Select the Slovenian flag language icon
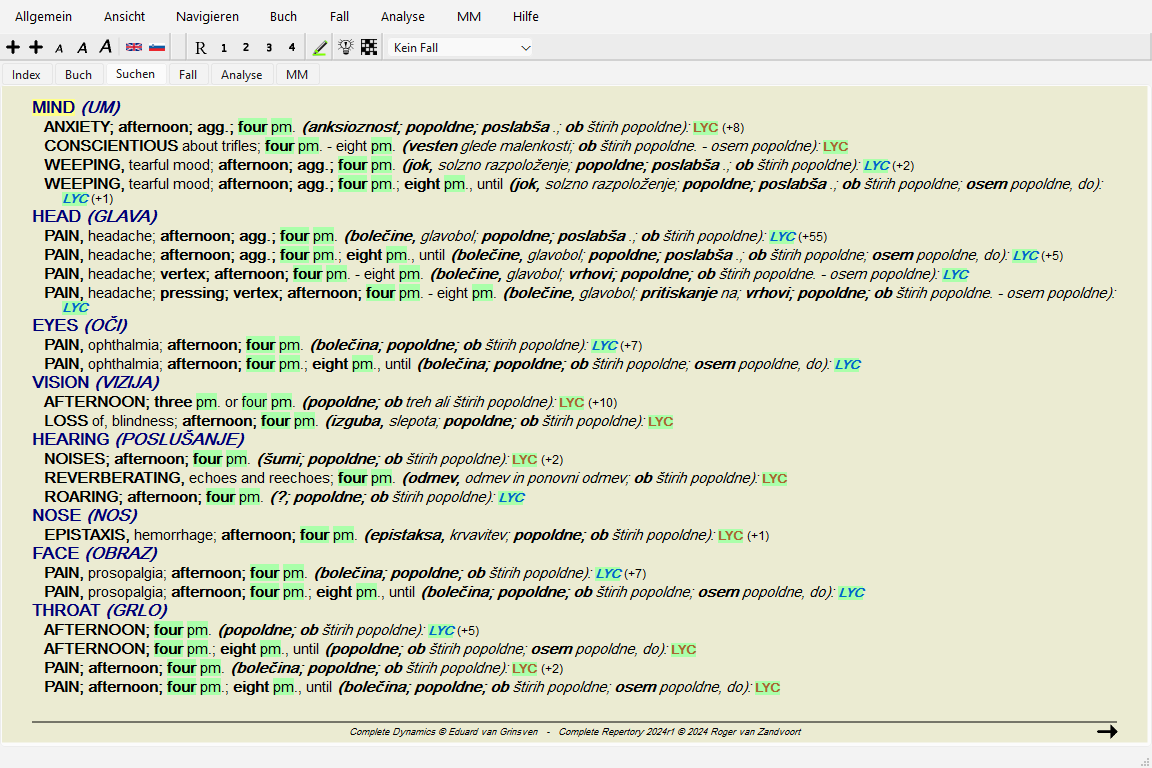The height and width of the screenshot is (768, 1152). [157, 47]
